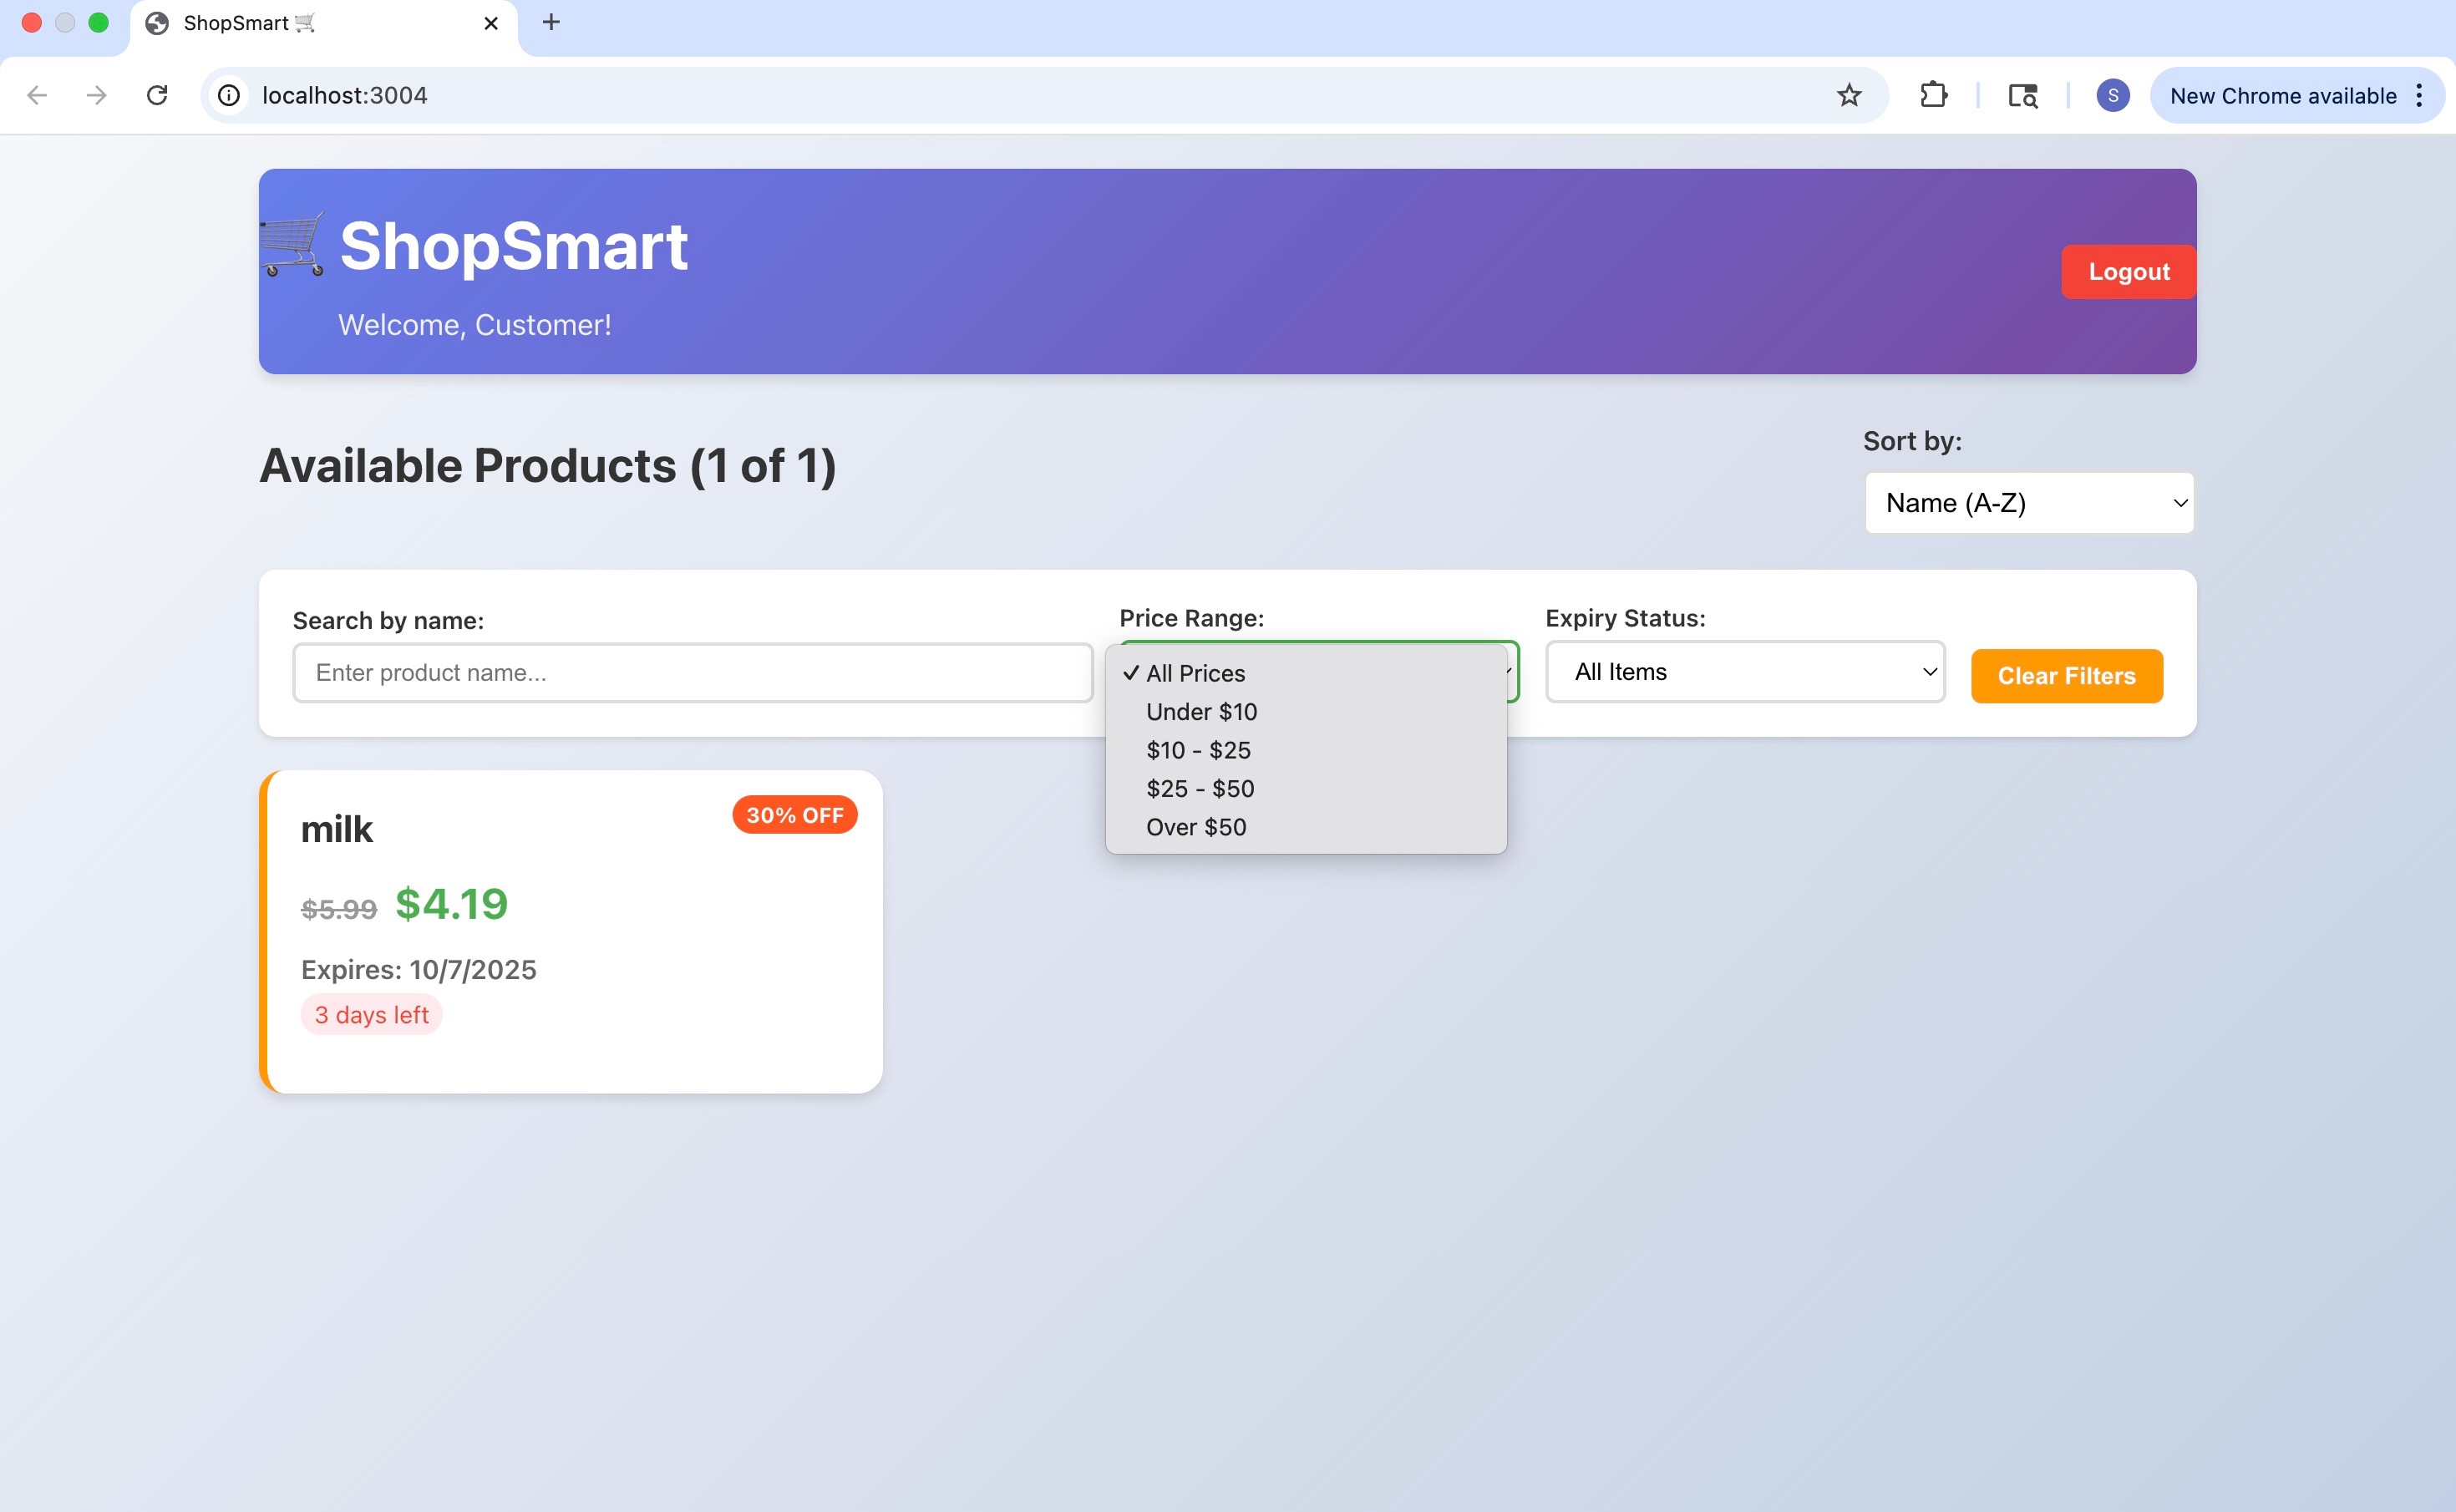This screenshot has height=1512, width=2456.
Task: Click the browser reload icon
Action: (x=157, y=95)
